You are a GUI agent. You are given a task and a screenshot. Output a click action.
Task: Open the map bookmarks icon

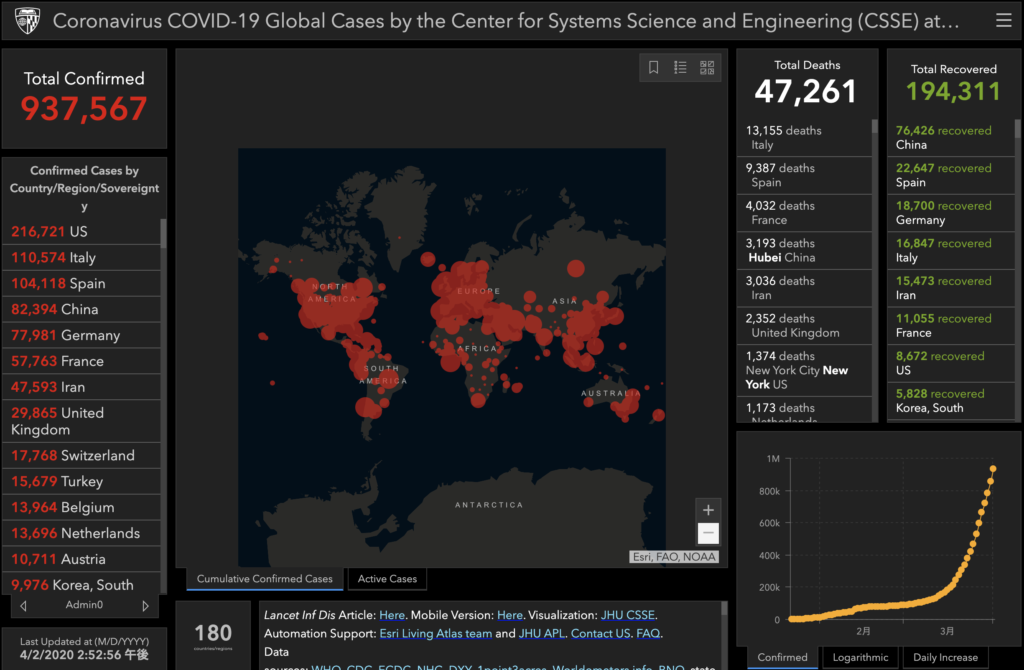coord(653,67)
